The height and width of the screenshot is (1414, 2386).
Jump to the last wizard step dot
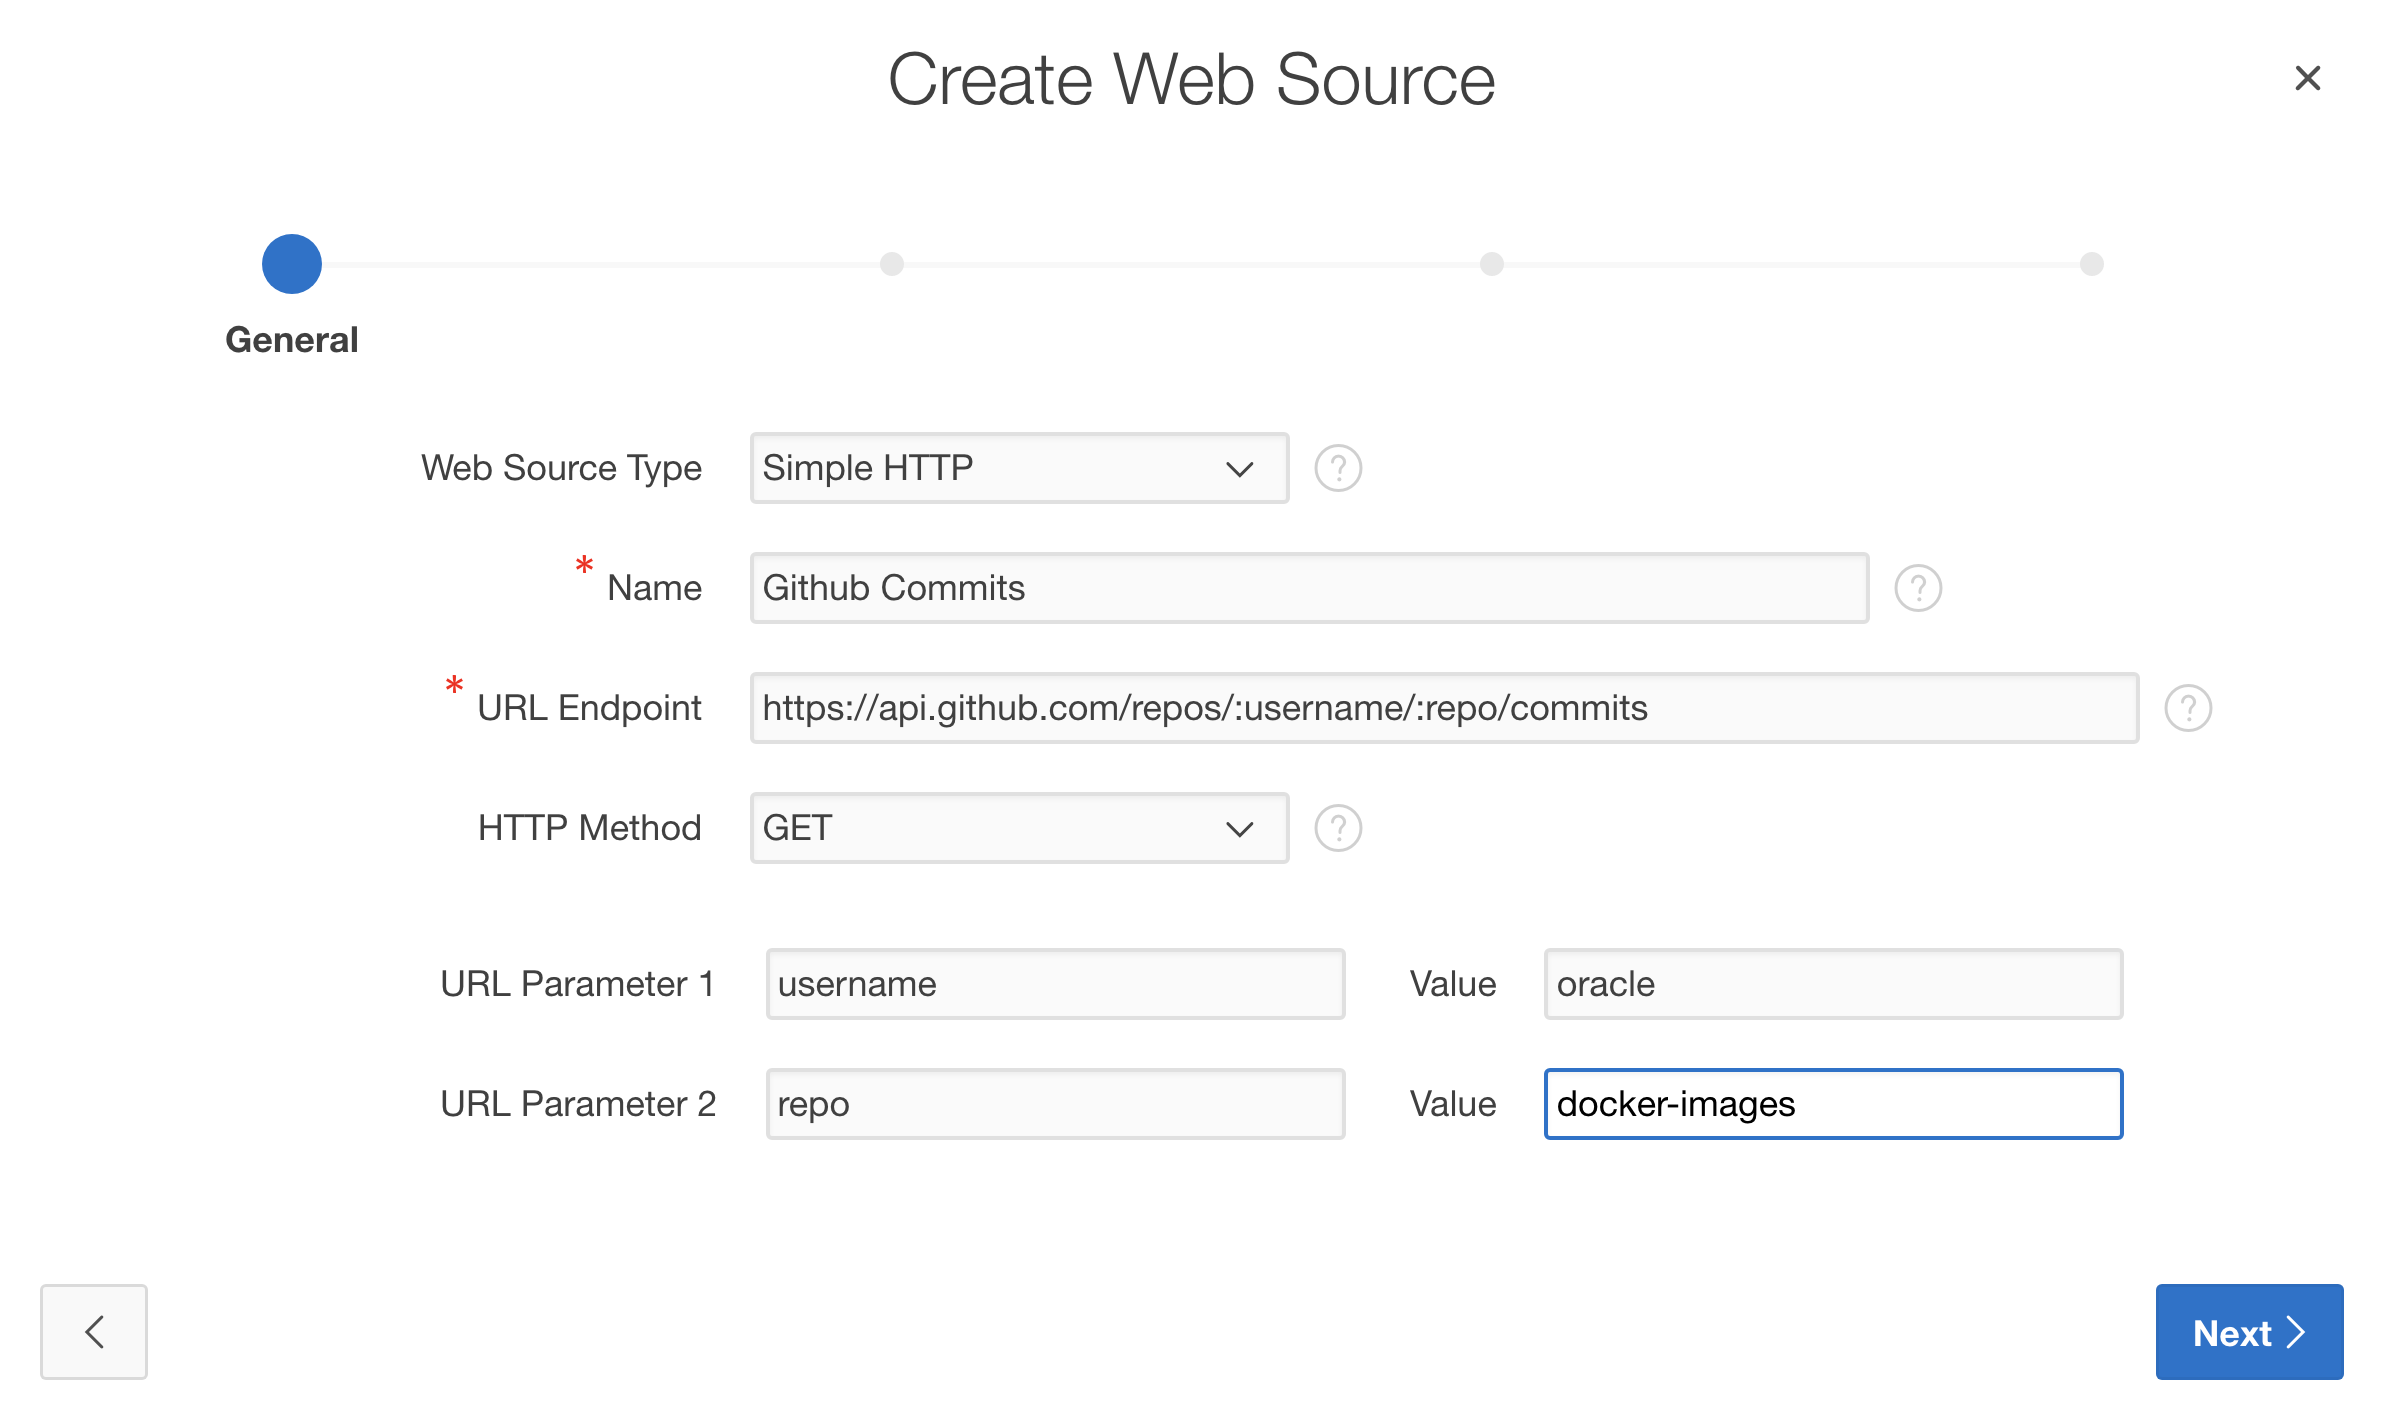[2091, 264]
